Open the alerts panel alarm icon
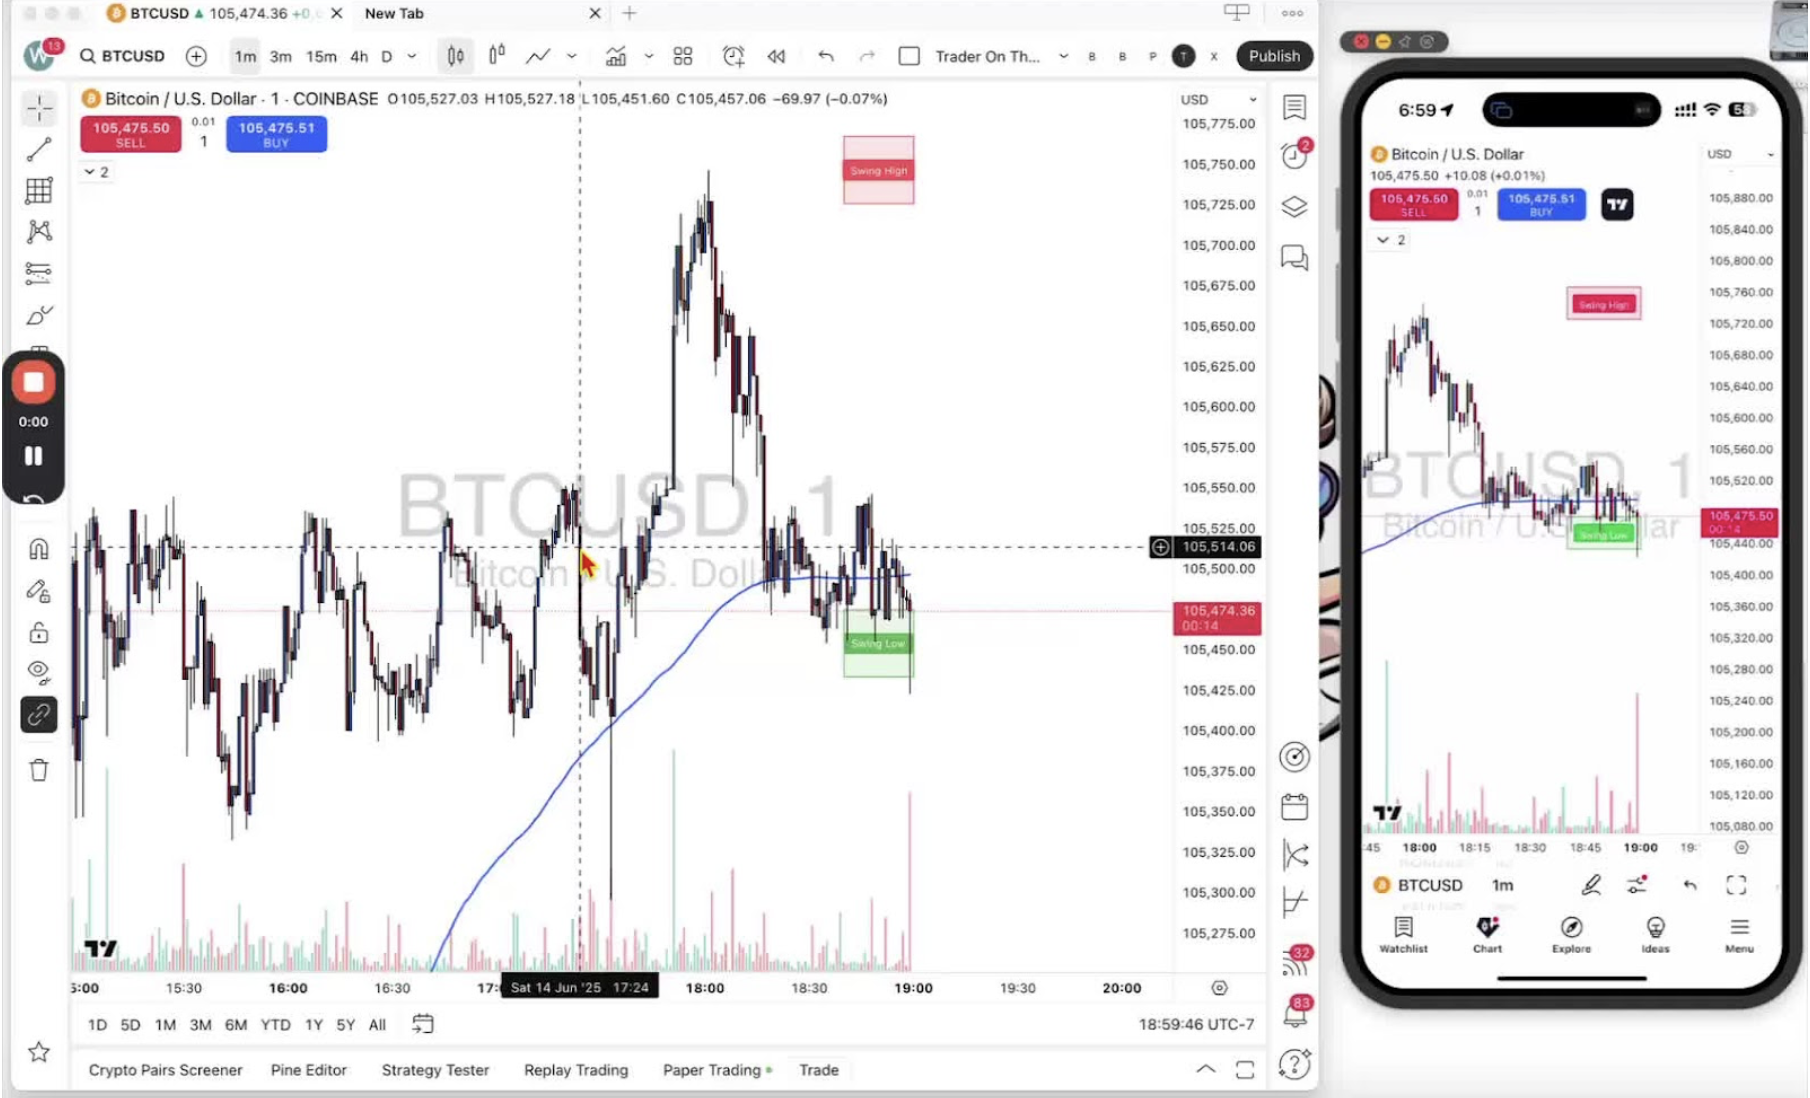 tap(1295, 155)
